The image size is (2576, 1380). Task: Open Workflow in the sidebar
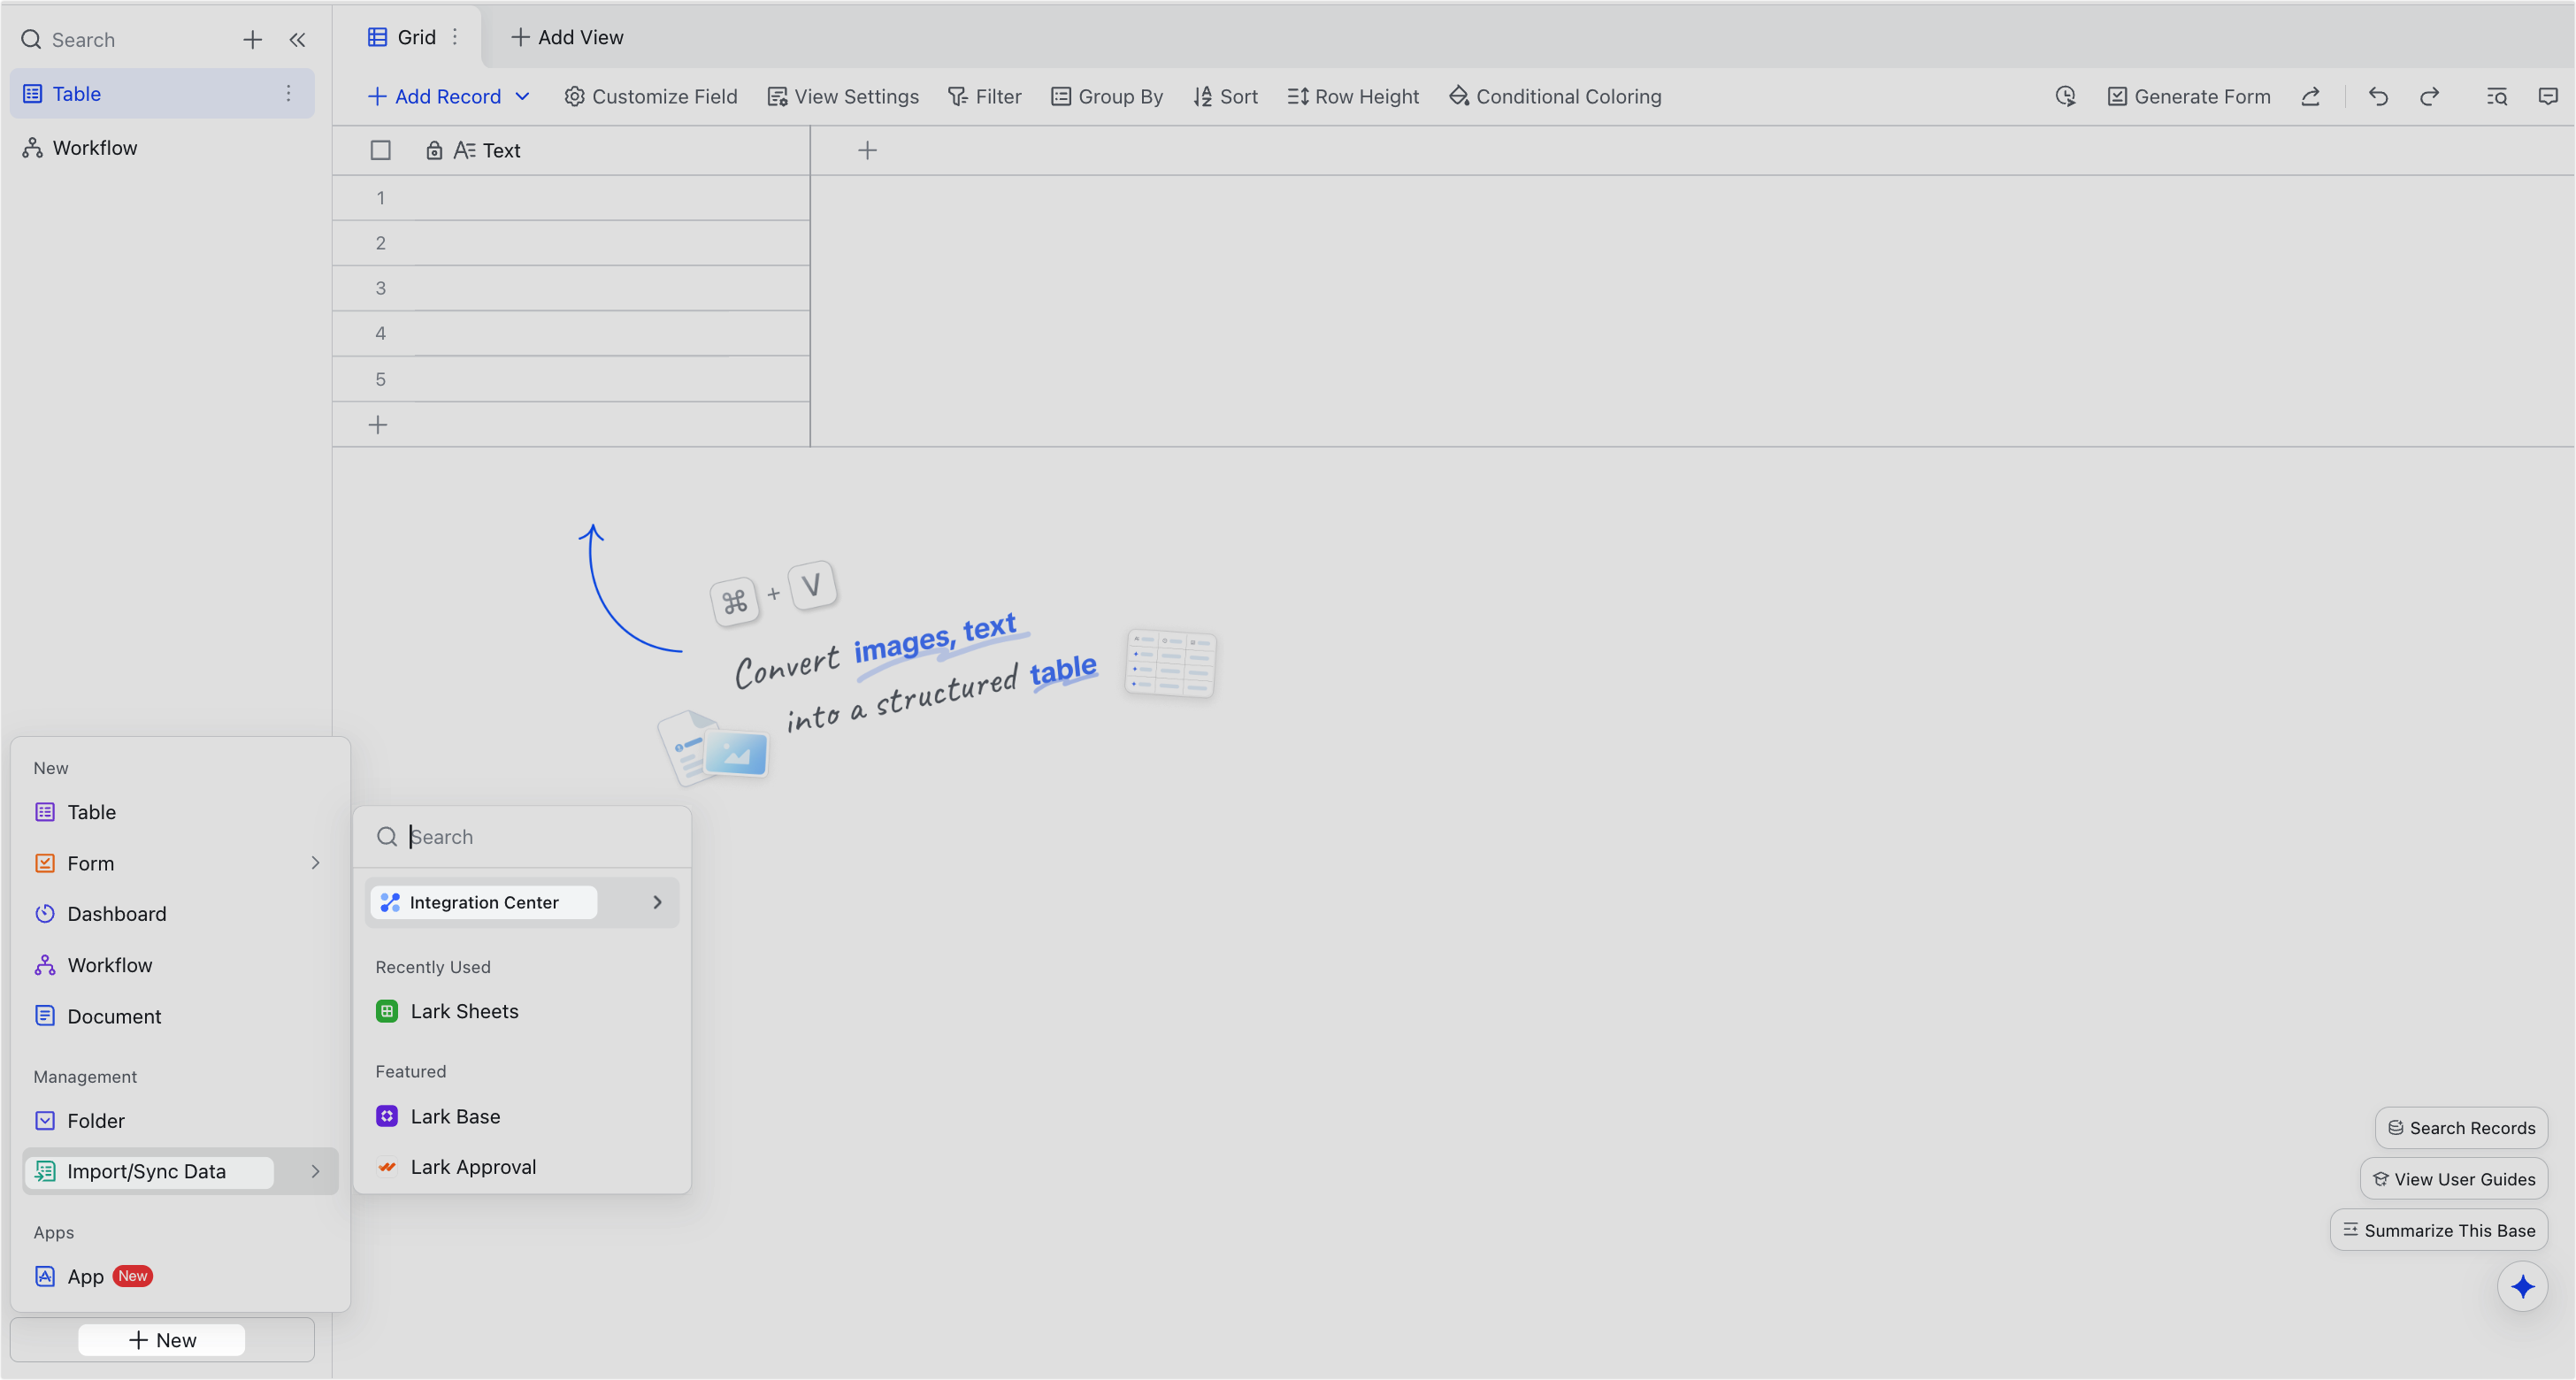click(x=162, y=148)
